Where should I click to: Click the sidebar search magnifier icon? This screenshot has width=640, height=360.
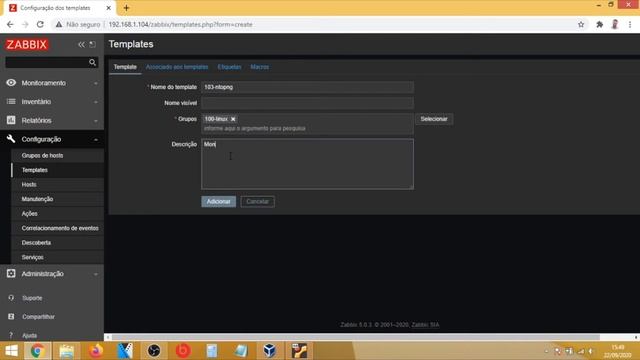(x=93, y=62)
